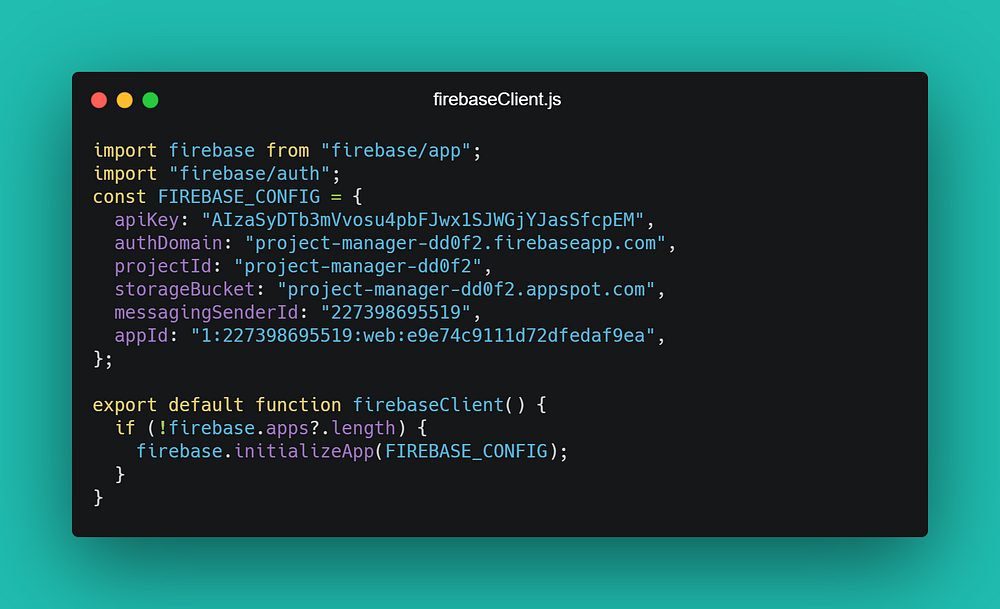Click the projectId value "project-manager-dd0f2"

coord(358,266)
